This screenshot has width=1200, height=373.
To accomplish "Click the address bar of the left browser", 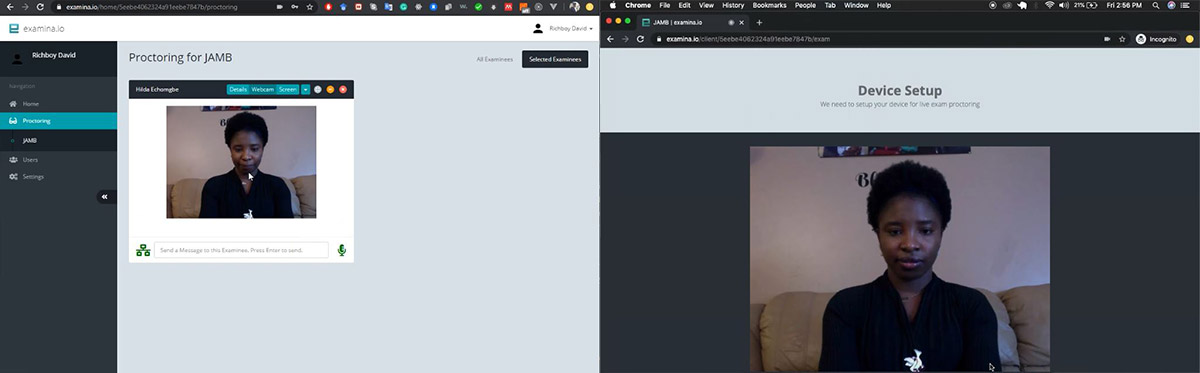I will 185,7.
